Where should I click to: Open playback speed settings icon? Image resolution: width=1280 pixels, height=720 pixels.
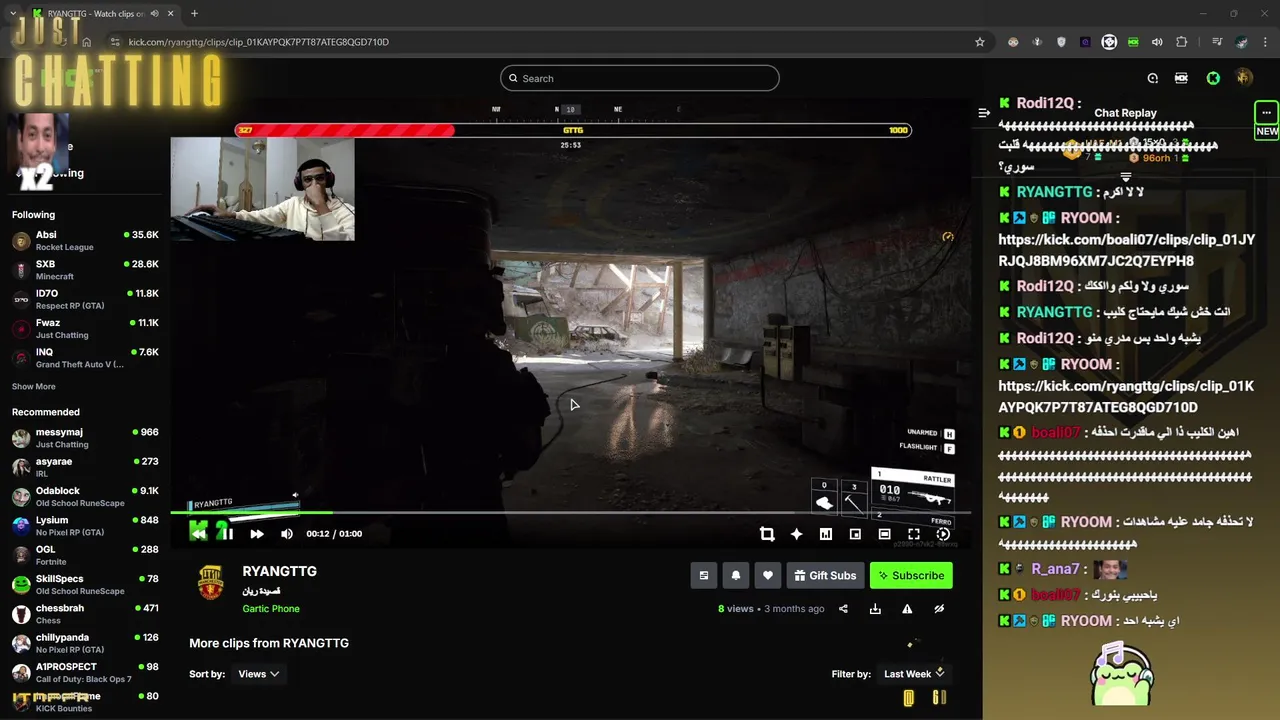click(x=943, y=534)
